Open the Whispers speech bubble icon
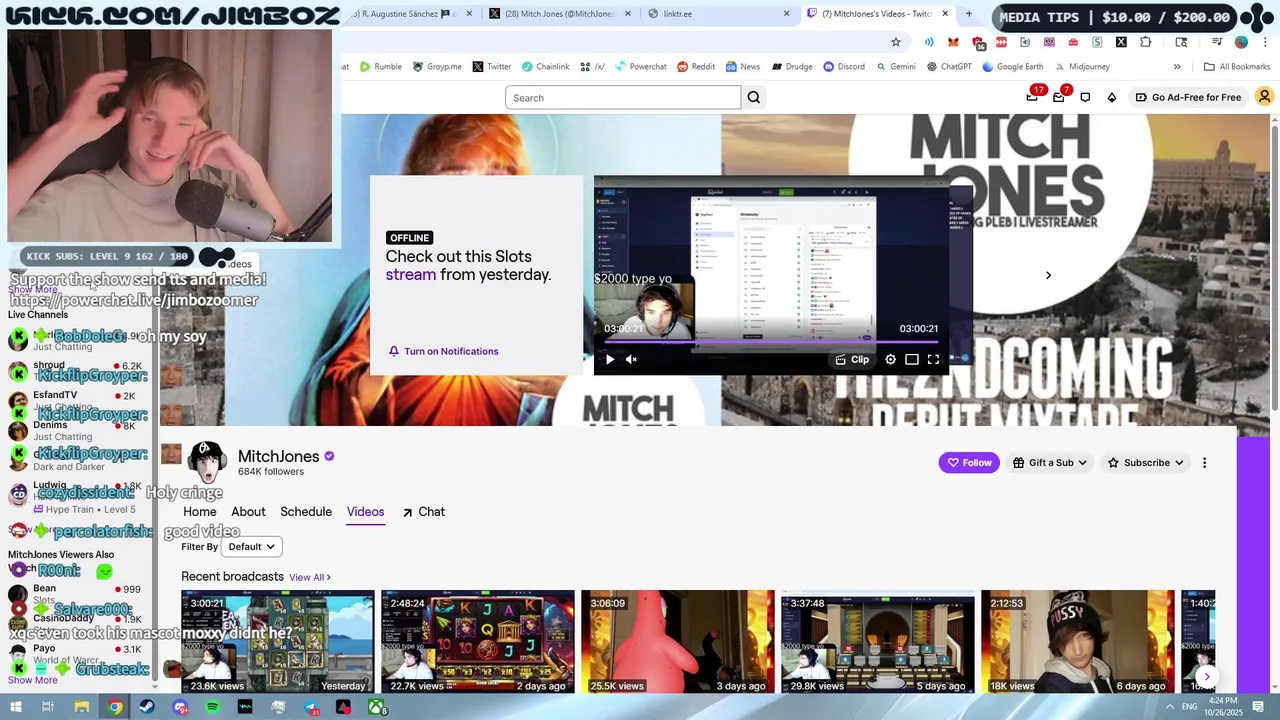Image resolution: width=1280 pixels, height=720 pixels. (x=1085, y=97)
